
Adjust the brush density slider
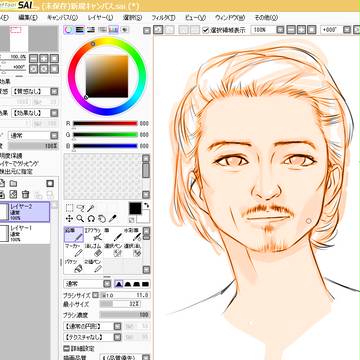(x=125, y=315)
